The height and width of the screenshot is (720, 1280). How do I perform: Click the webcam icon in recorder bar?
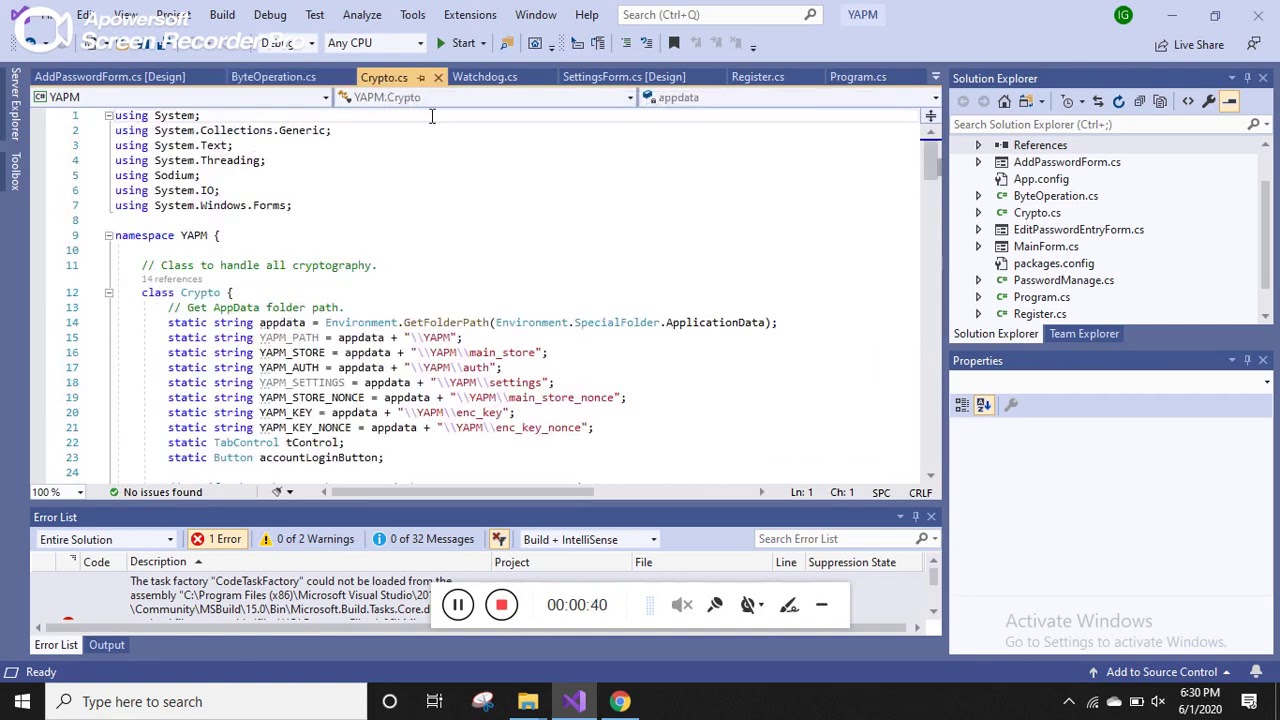pyautogui.click(x=748, y=605)
